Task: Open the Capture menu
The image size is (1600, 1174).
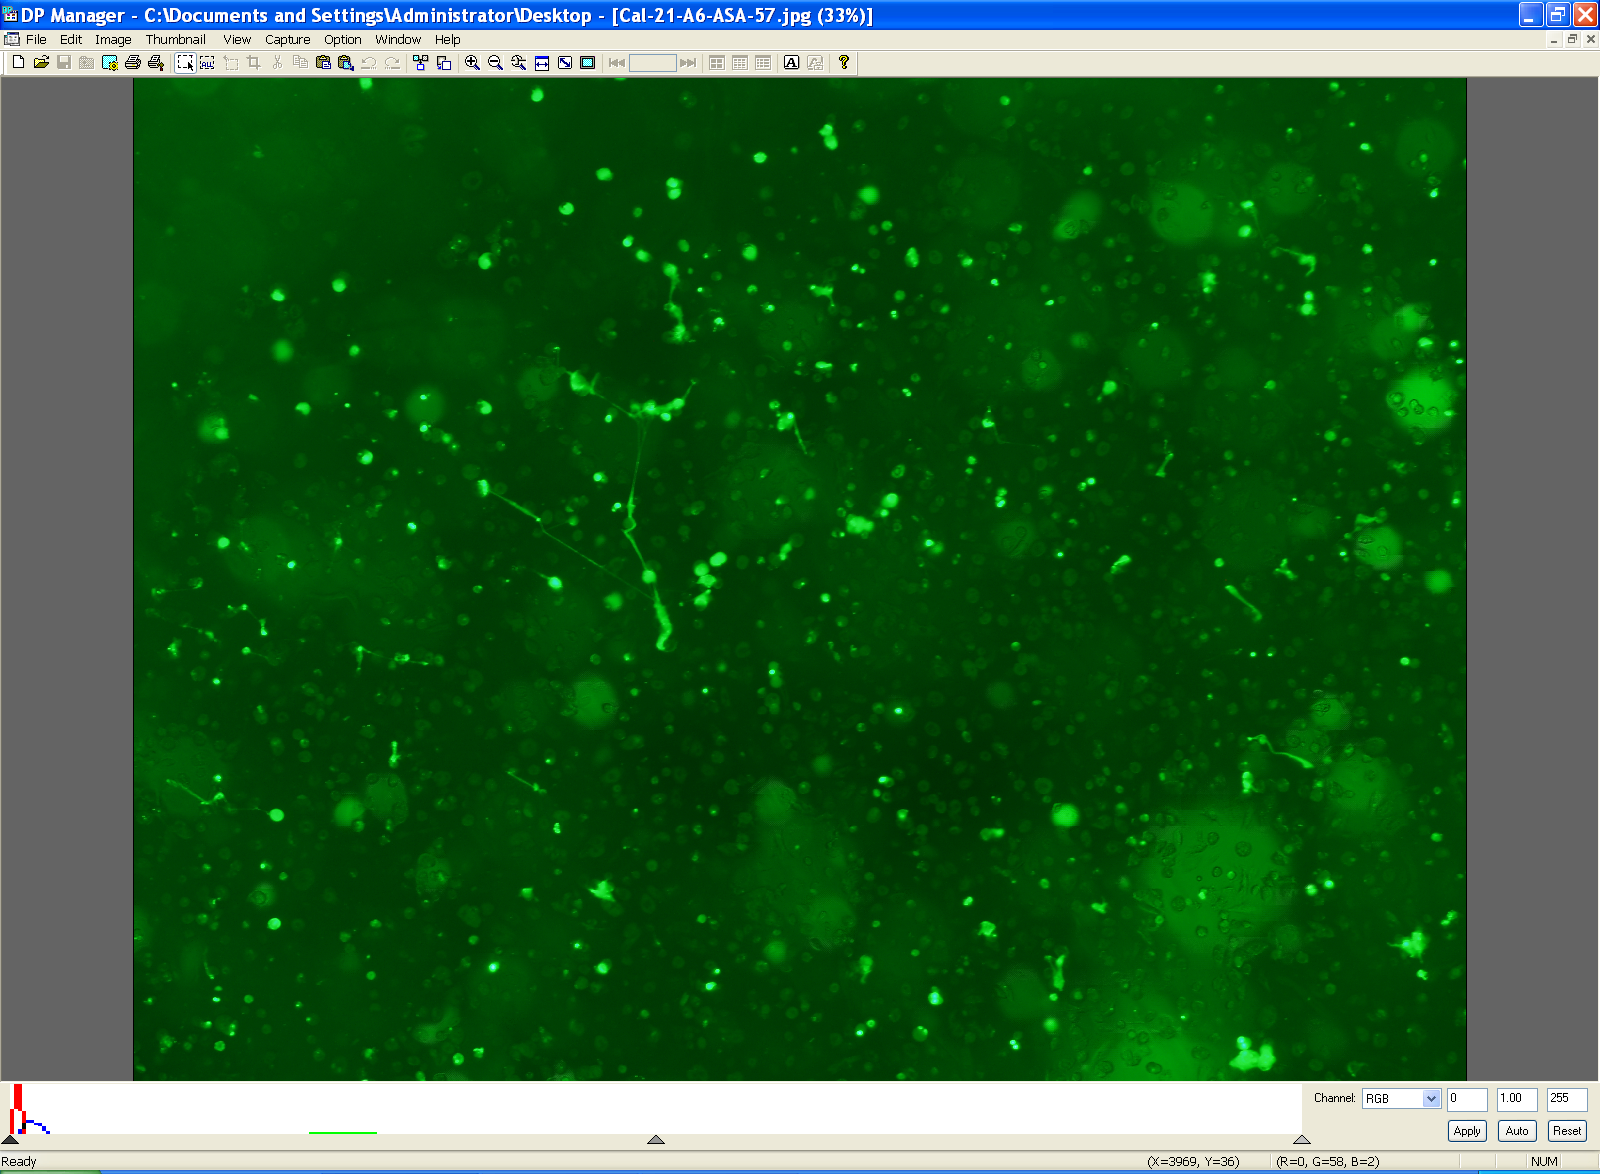Action: 288,40
